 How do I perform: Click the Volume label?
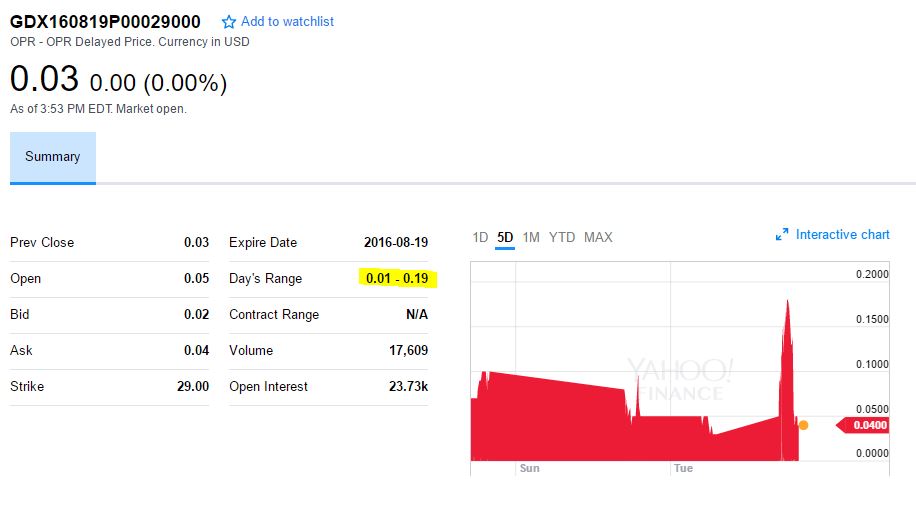click(x=251, y=351)
